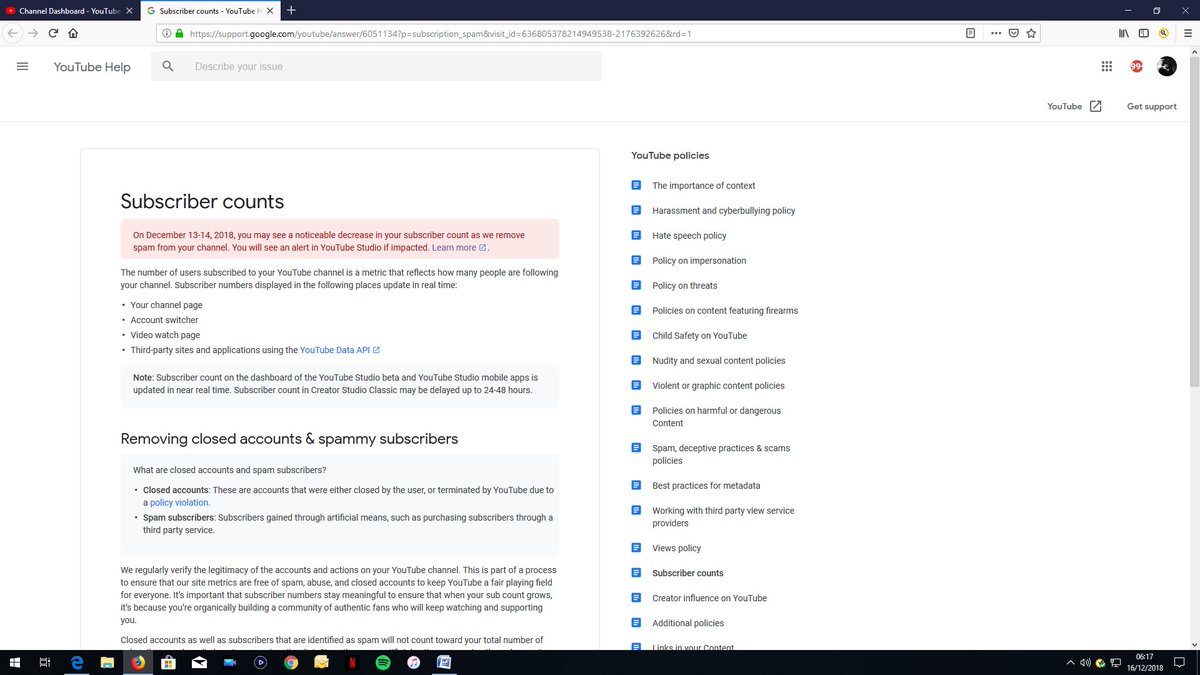Open Task View on the taskbar
This screenshot has width=1200, height=675.
(45, 662)
